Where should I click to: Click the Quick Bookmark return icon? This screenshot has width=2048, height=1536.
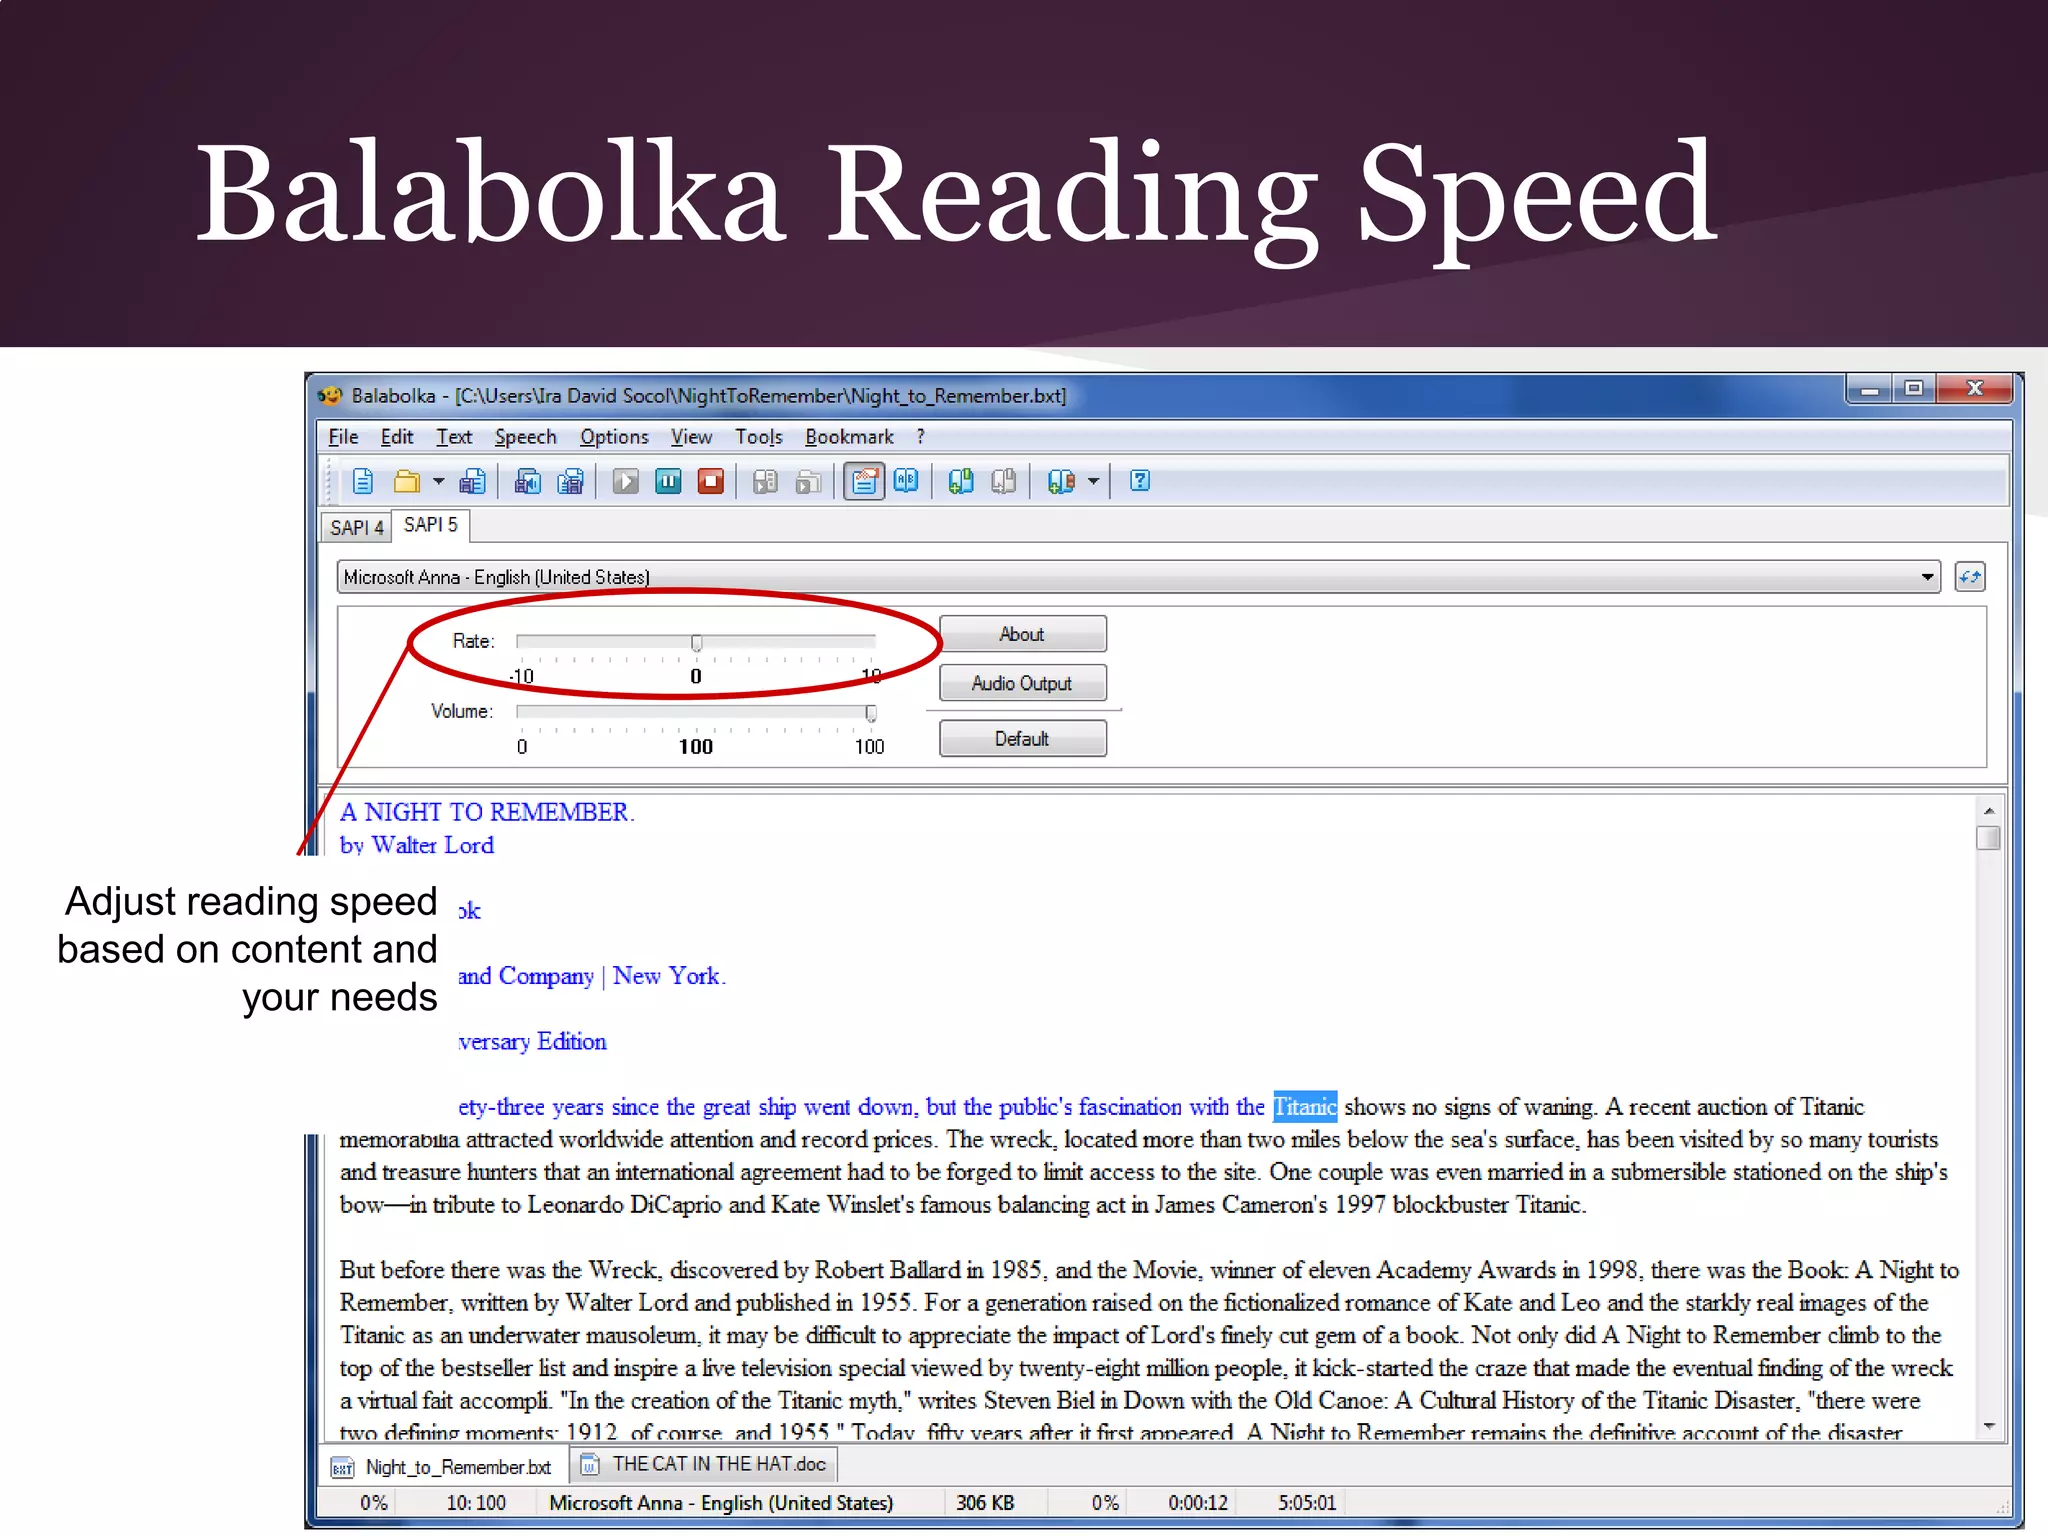click(x=1003, y=482)
